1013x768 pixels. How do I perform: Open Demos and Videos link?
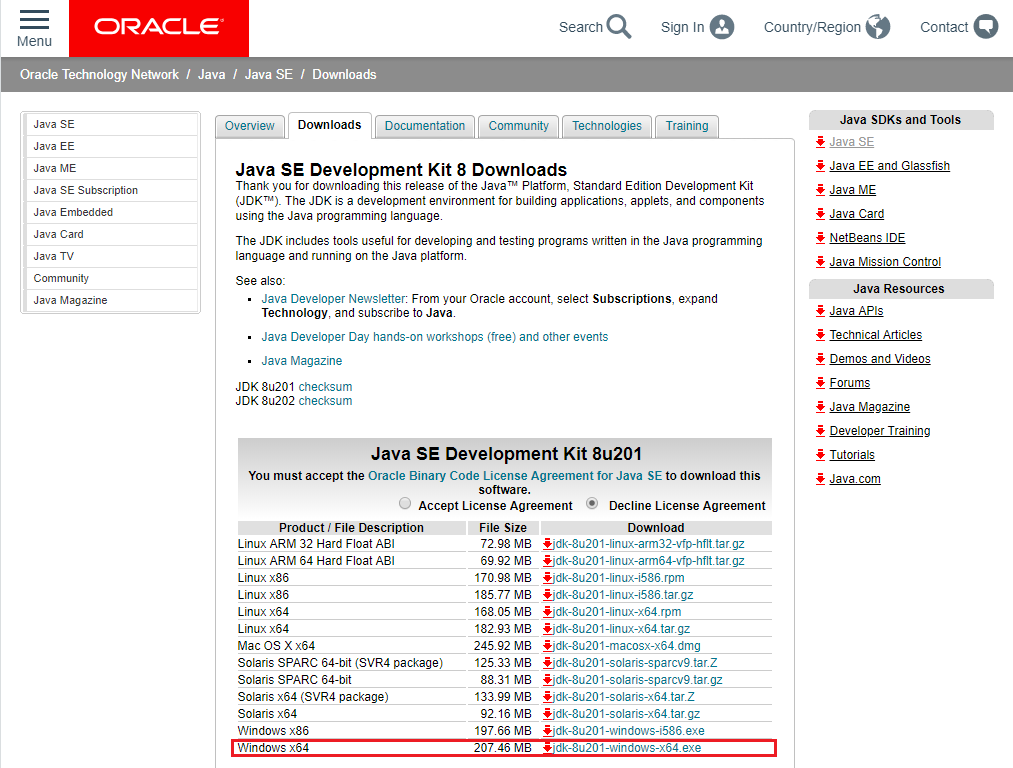(x=880, y=358)
